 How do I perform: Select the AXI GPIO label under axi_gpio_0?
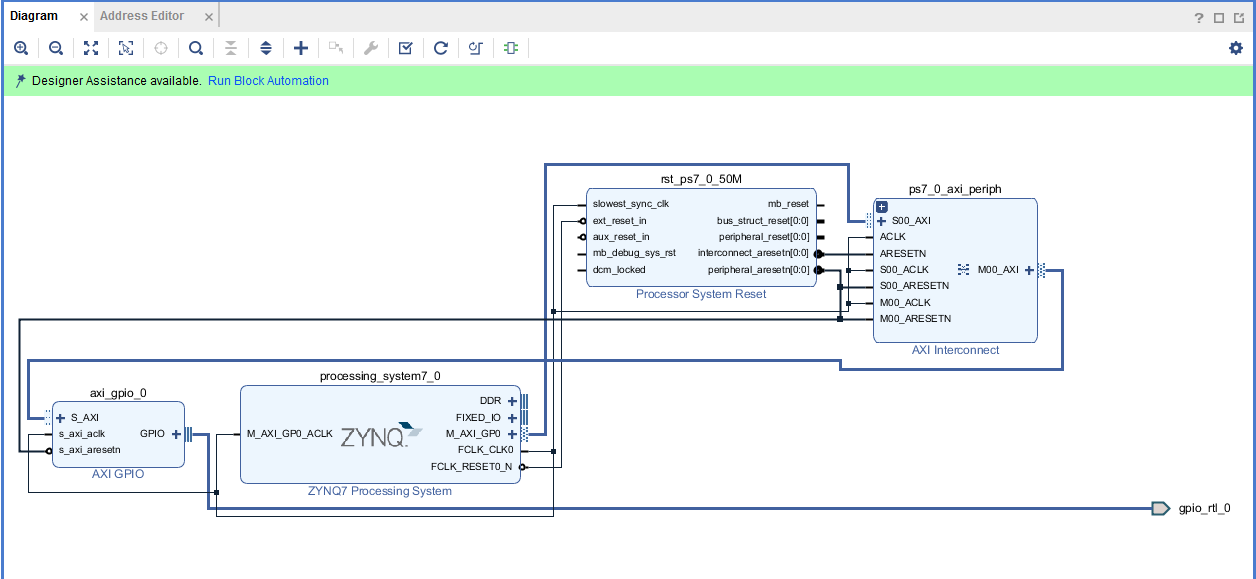[118, 474]
